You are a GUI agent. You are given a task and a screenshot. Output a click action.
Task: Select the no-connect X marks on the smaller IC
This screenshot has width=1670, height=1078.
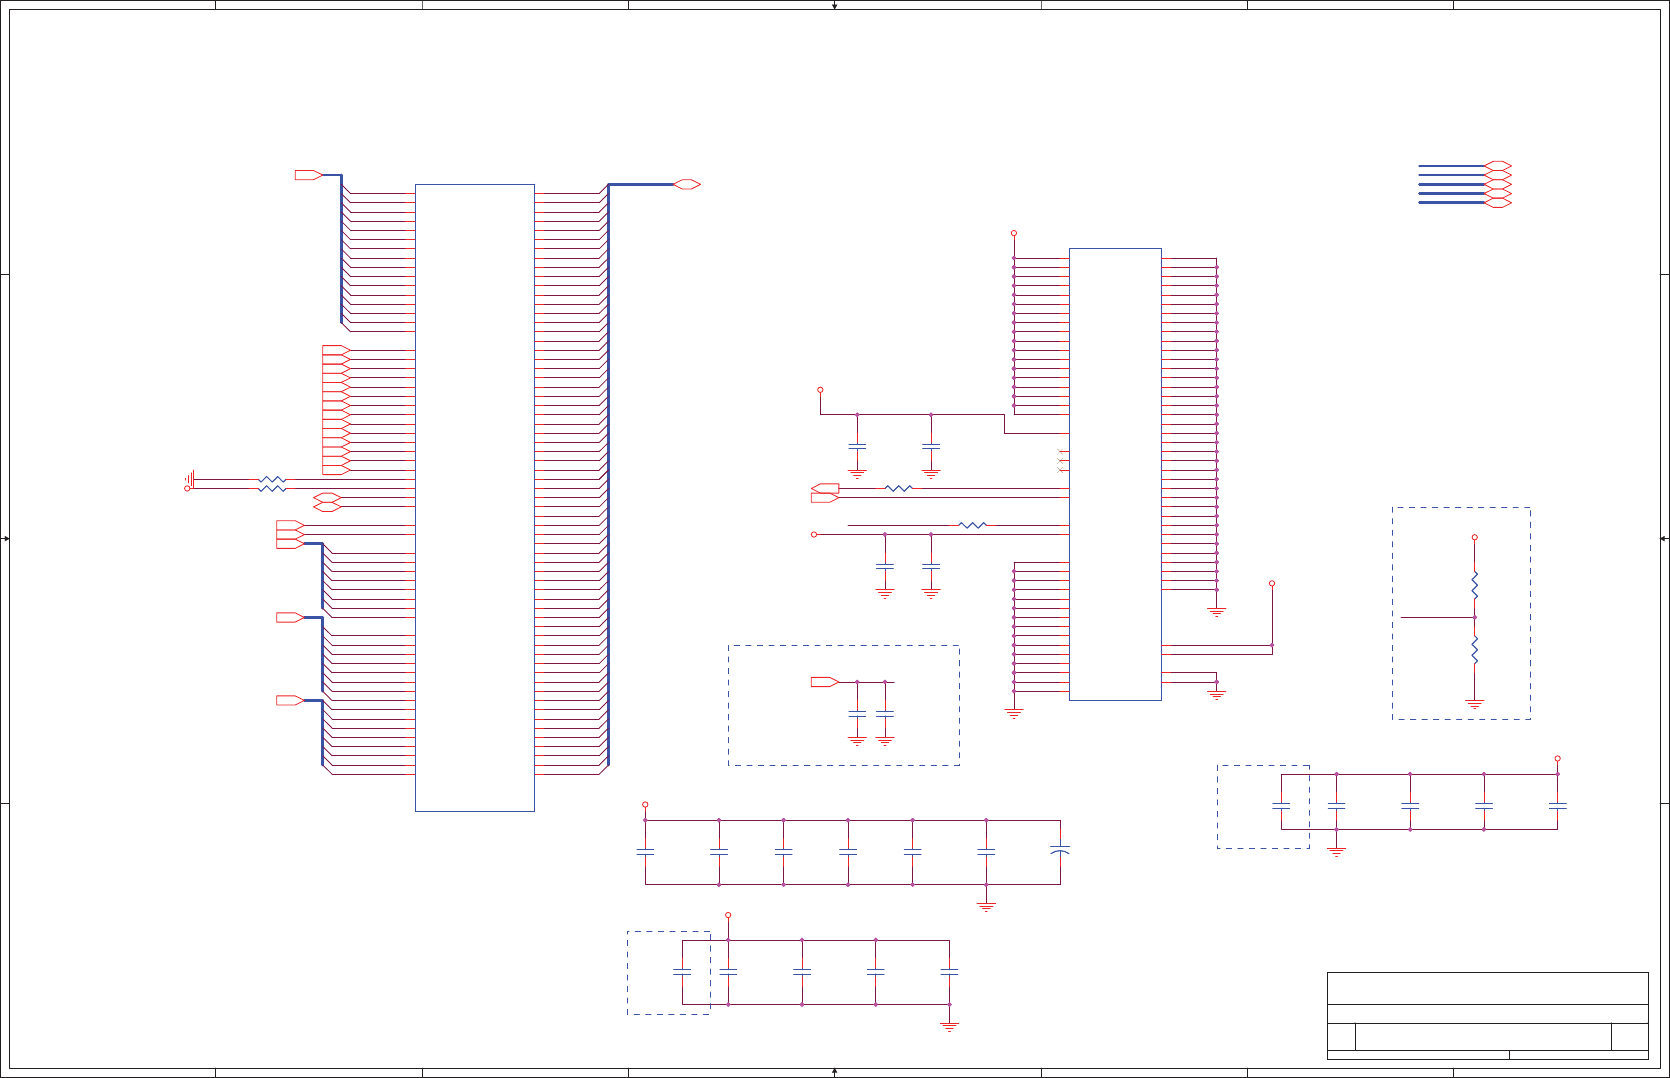(1060, 461)
